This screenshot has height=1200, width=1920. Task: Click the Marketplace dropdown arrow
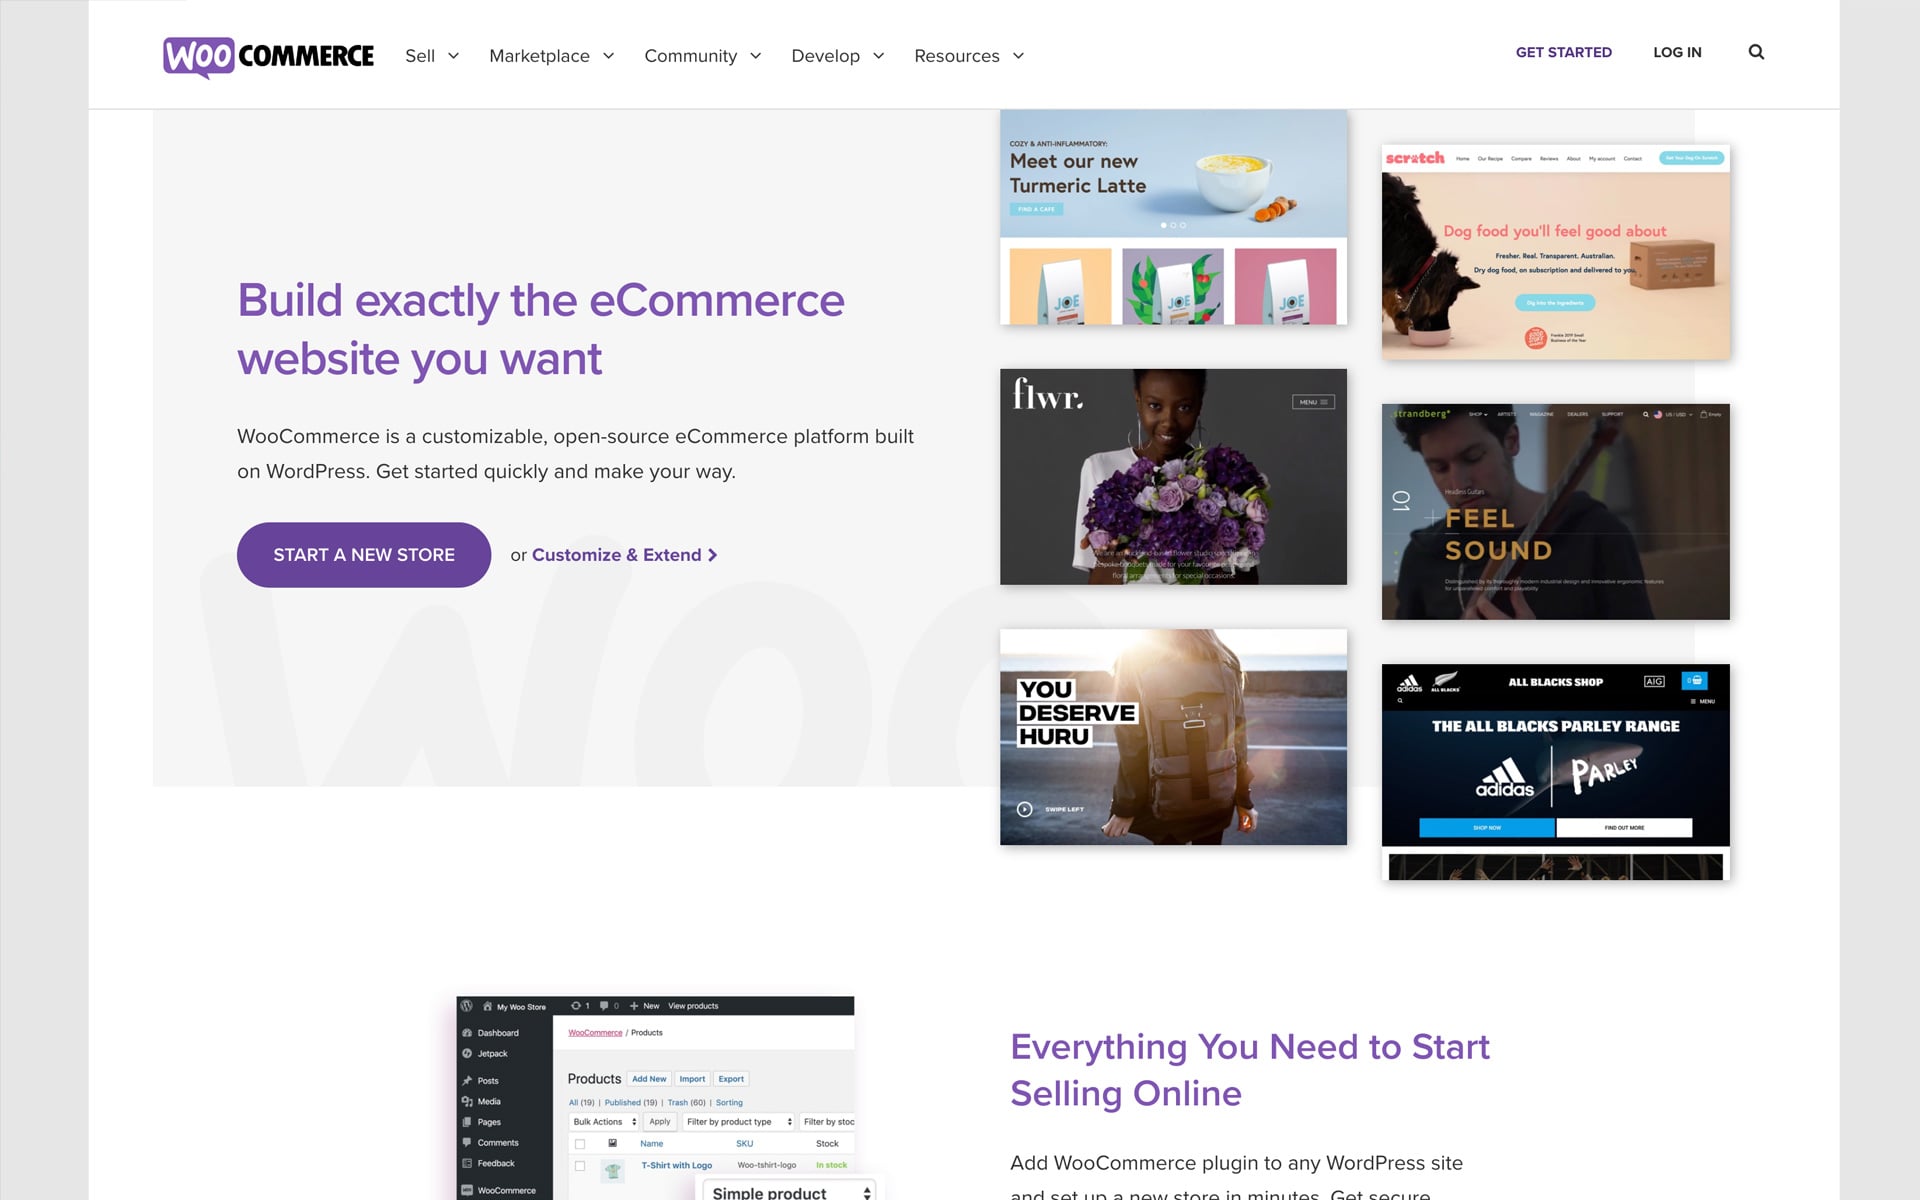click(x=611, y=55)
